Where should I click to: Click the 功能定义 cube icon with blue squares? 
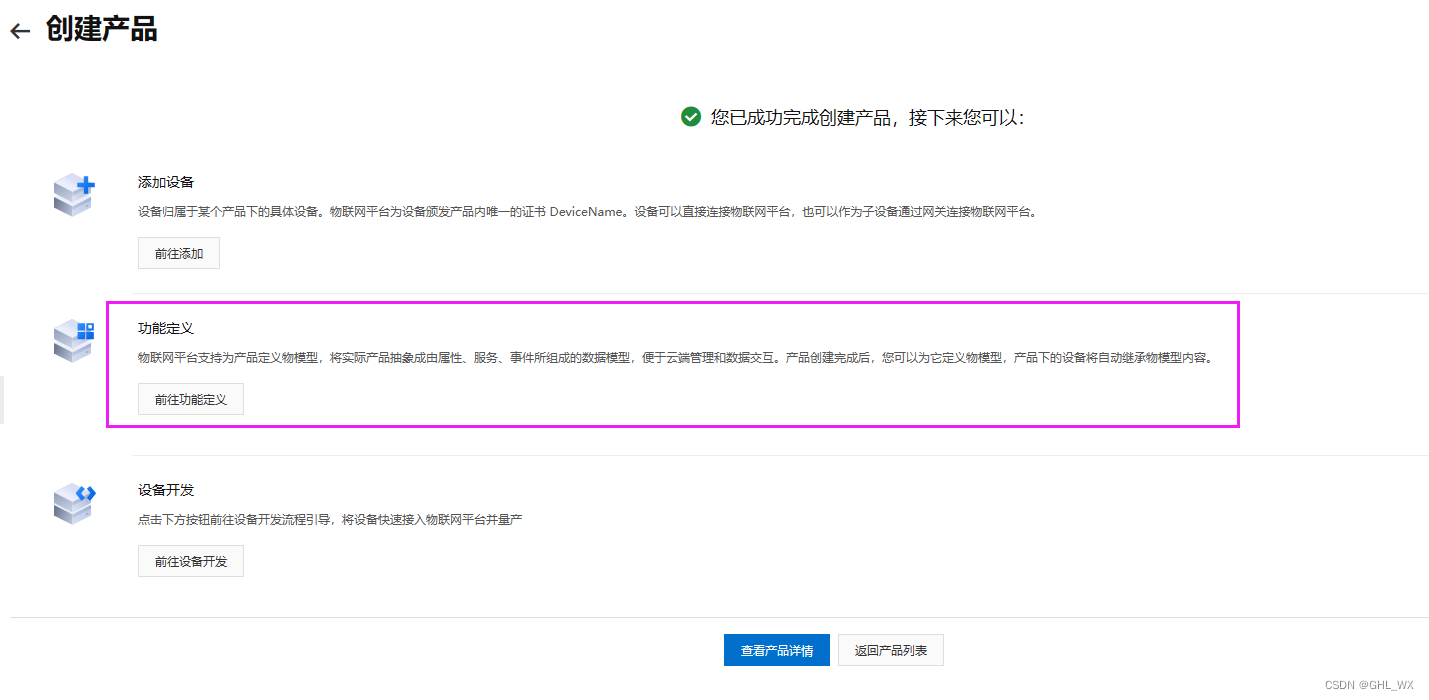click(x=73, y=342)
